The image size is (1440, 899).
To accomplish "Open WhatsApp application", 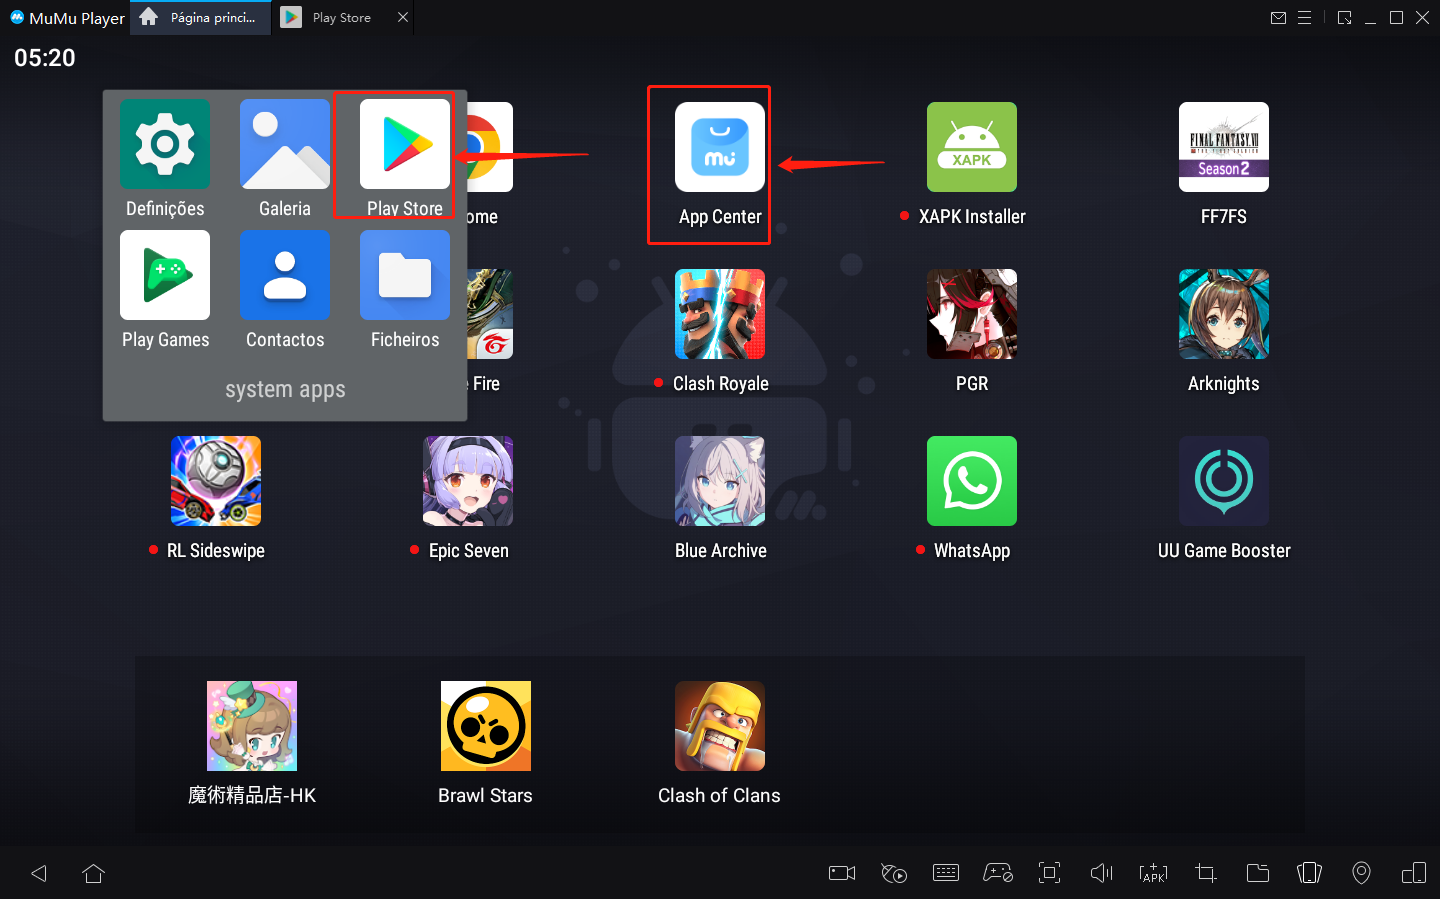I will [971, 481].
